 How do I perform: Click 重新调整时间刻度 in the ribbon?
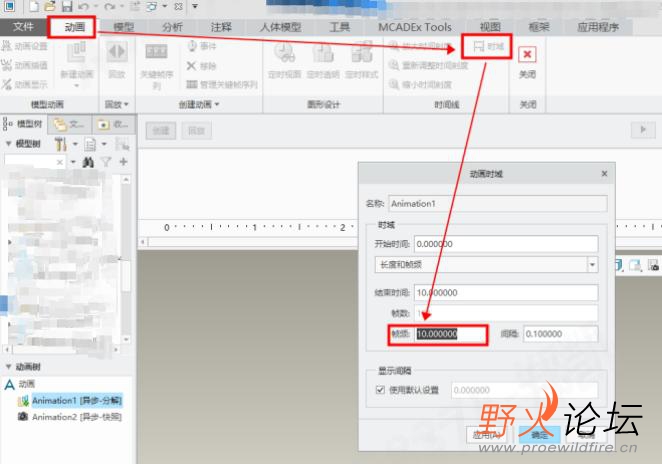pos(429,65)
